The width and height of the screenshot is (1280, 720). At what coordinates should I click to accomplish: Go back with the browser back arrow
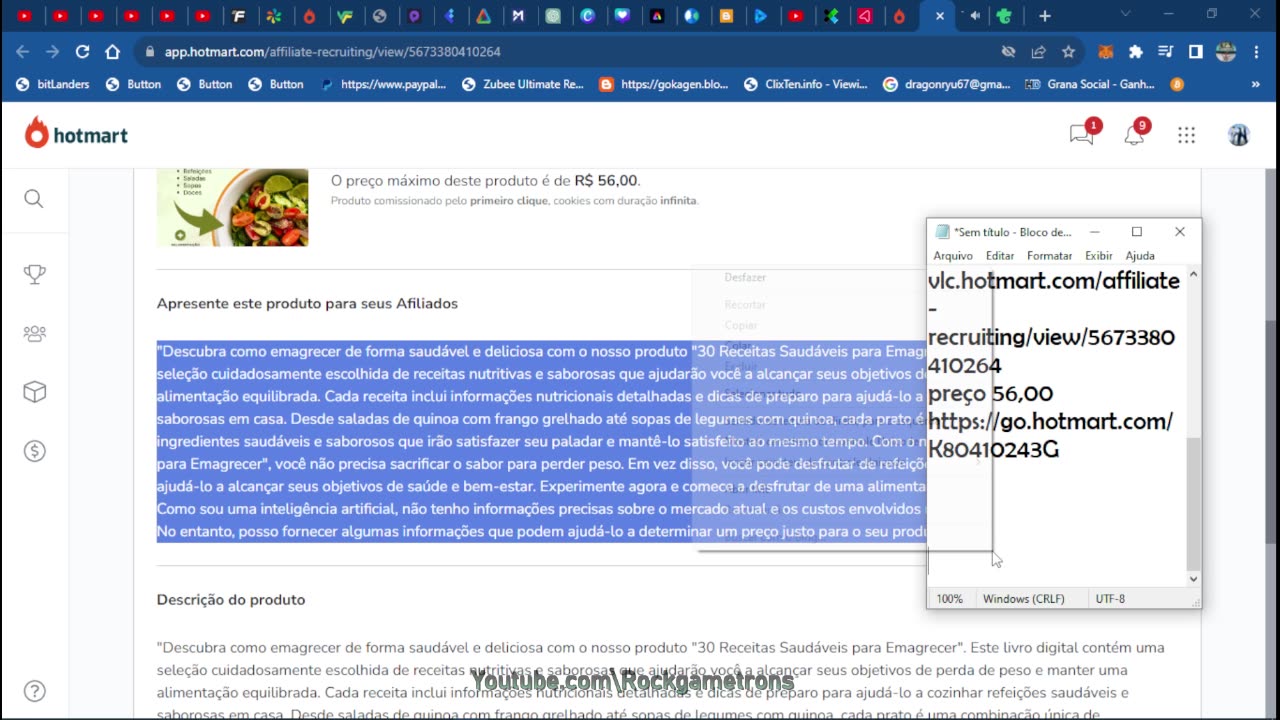tap(23, 51)
